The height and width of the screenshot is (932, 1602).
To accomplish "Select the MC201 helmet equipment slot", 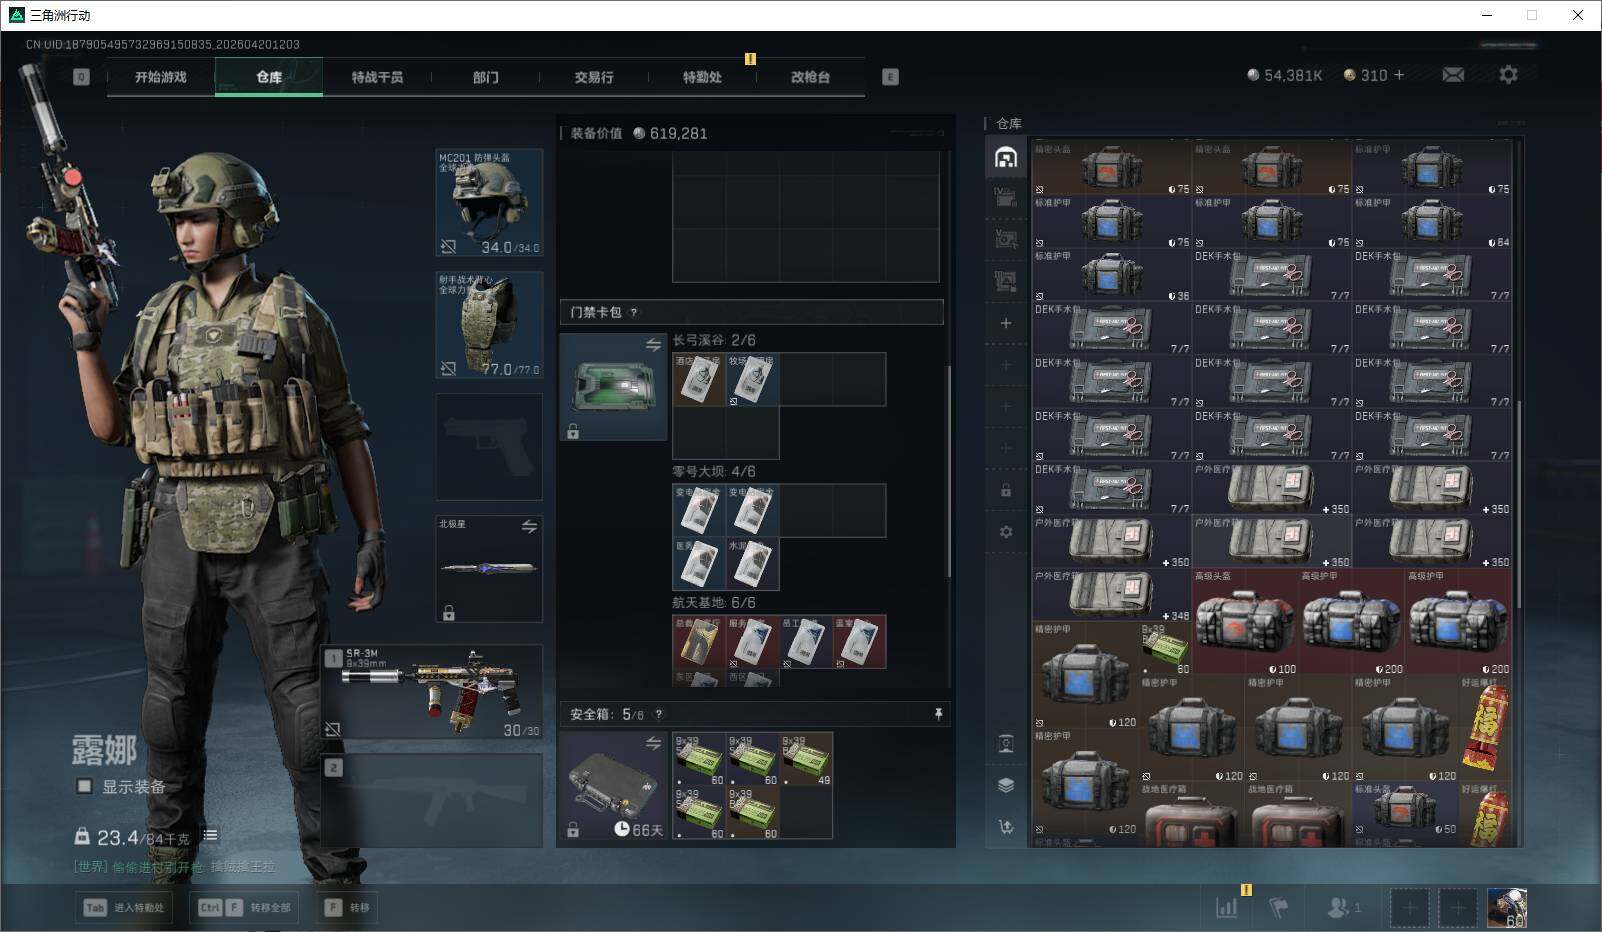I will (x=489, y=203).
